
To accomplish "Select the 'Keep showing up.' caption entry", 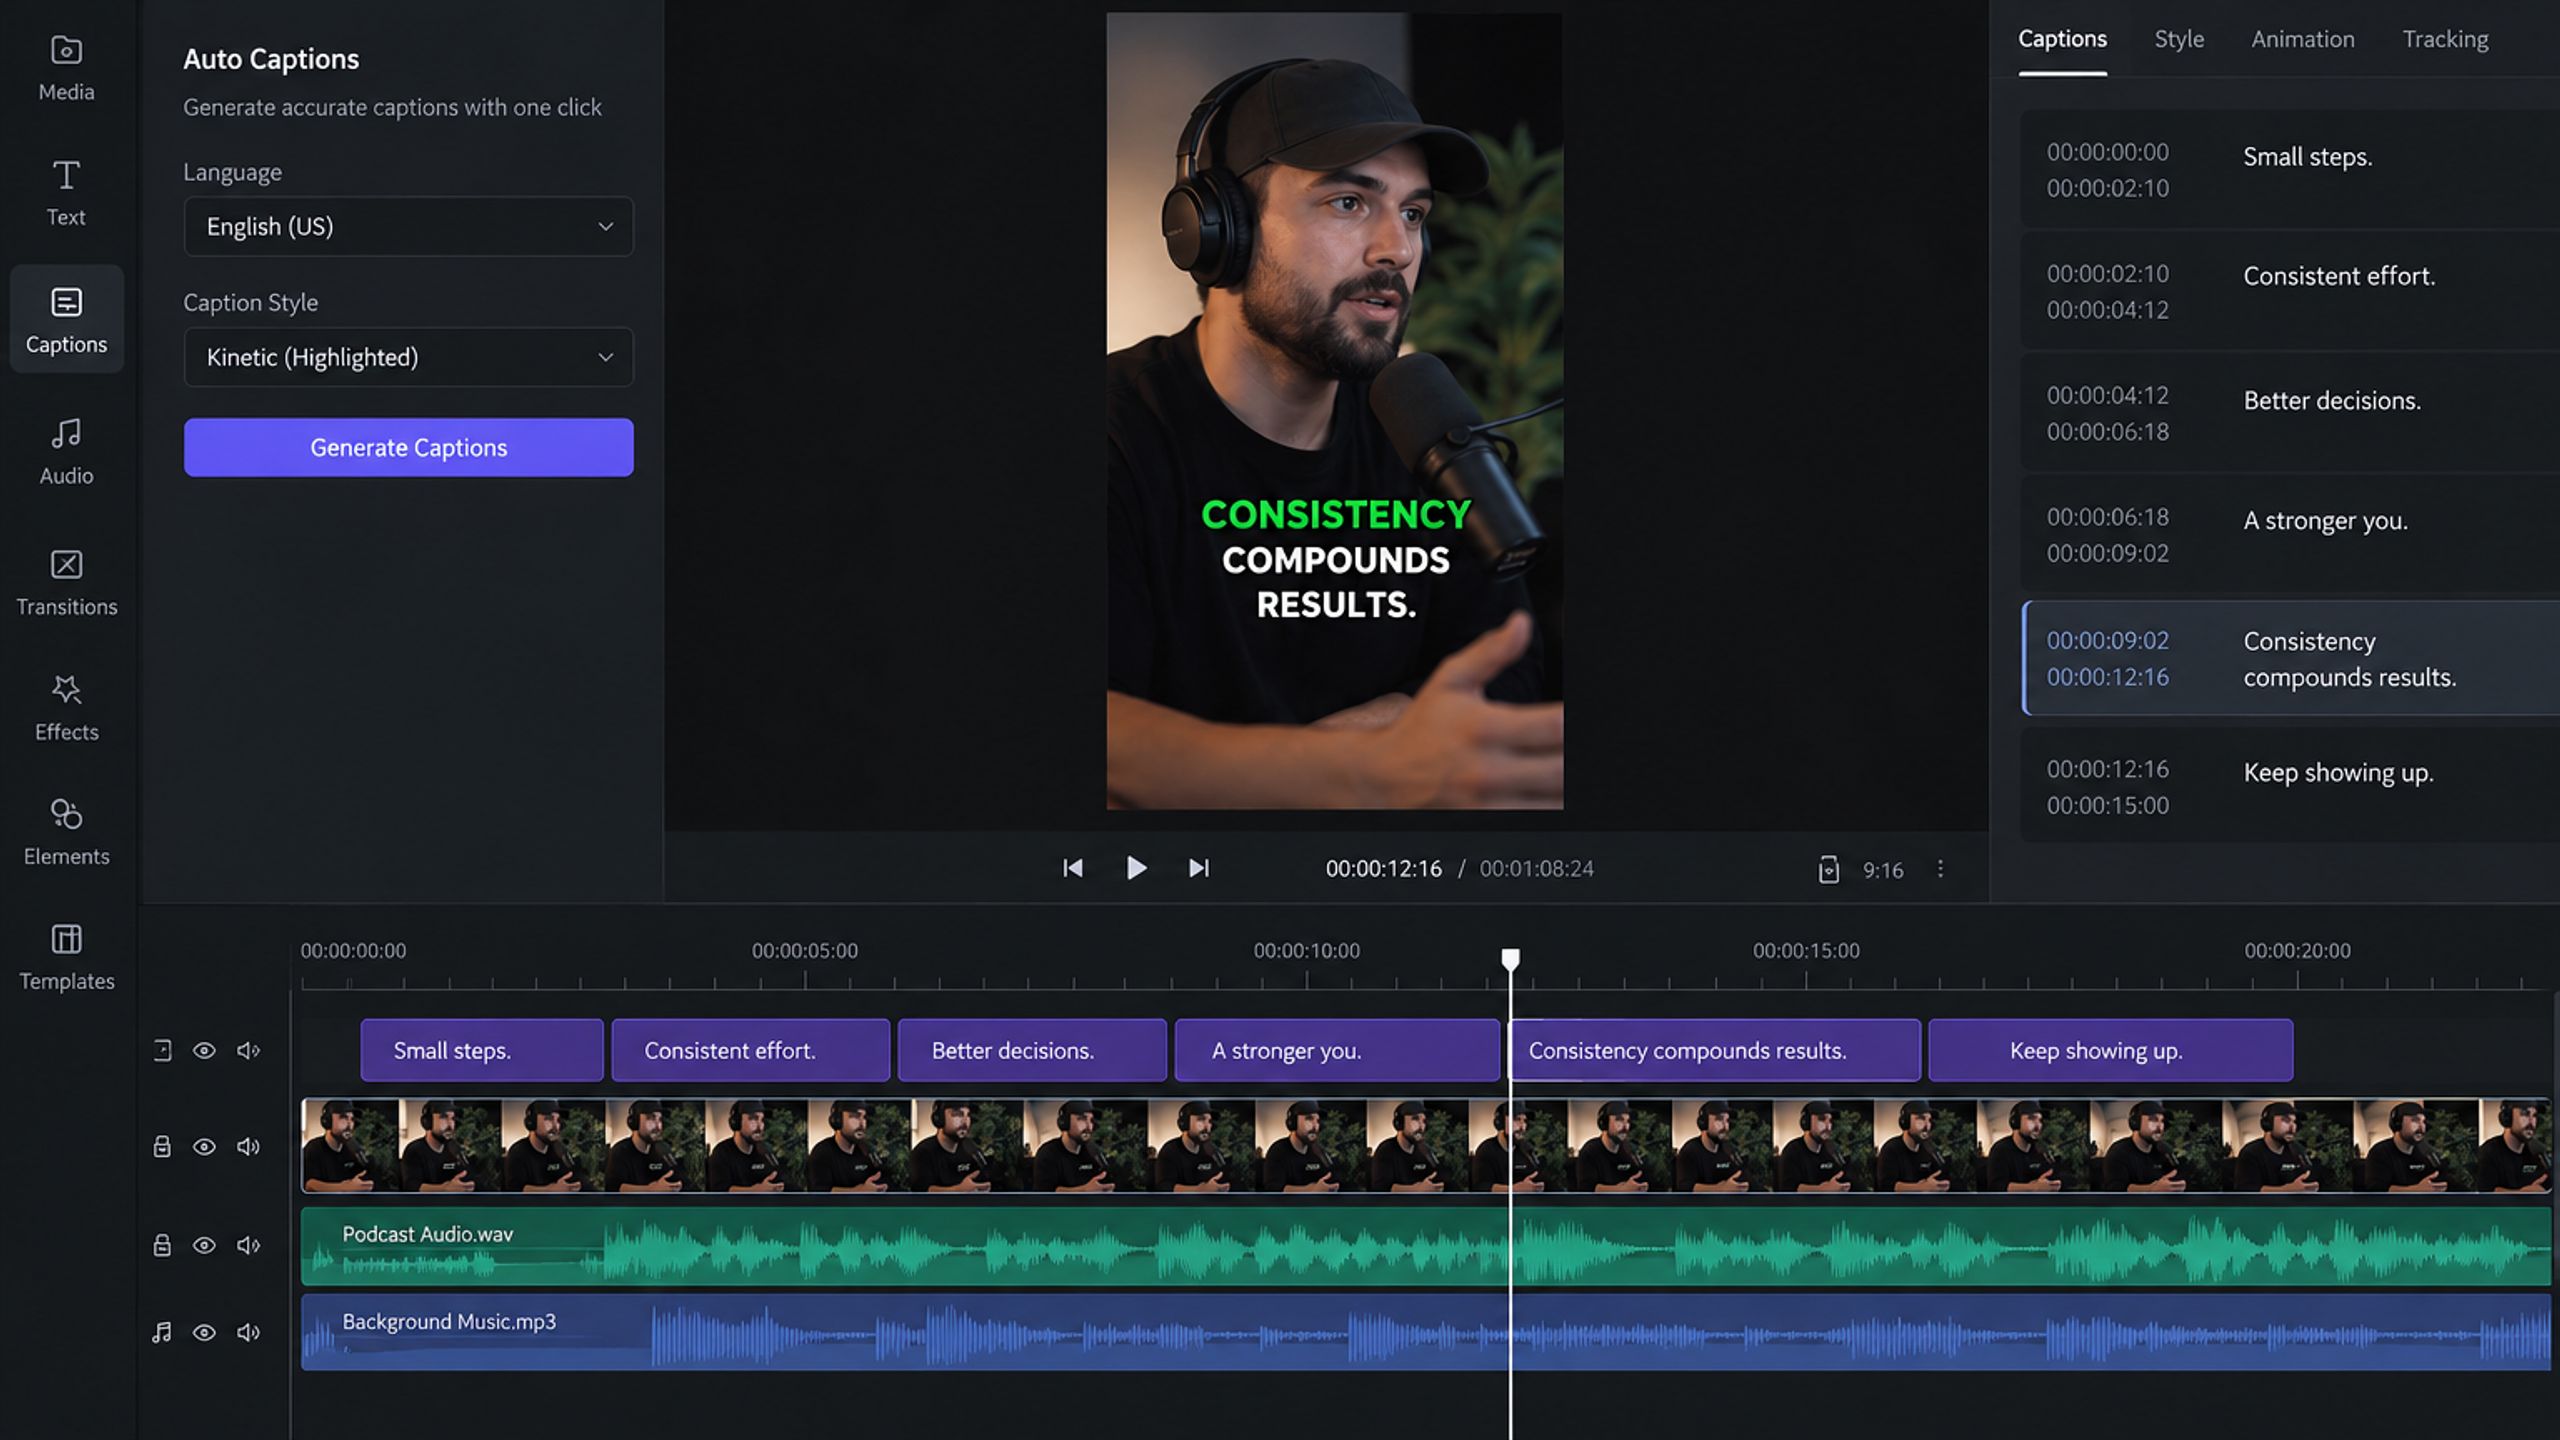I will (x=2290, y=786).
